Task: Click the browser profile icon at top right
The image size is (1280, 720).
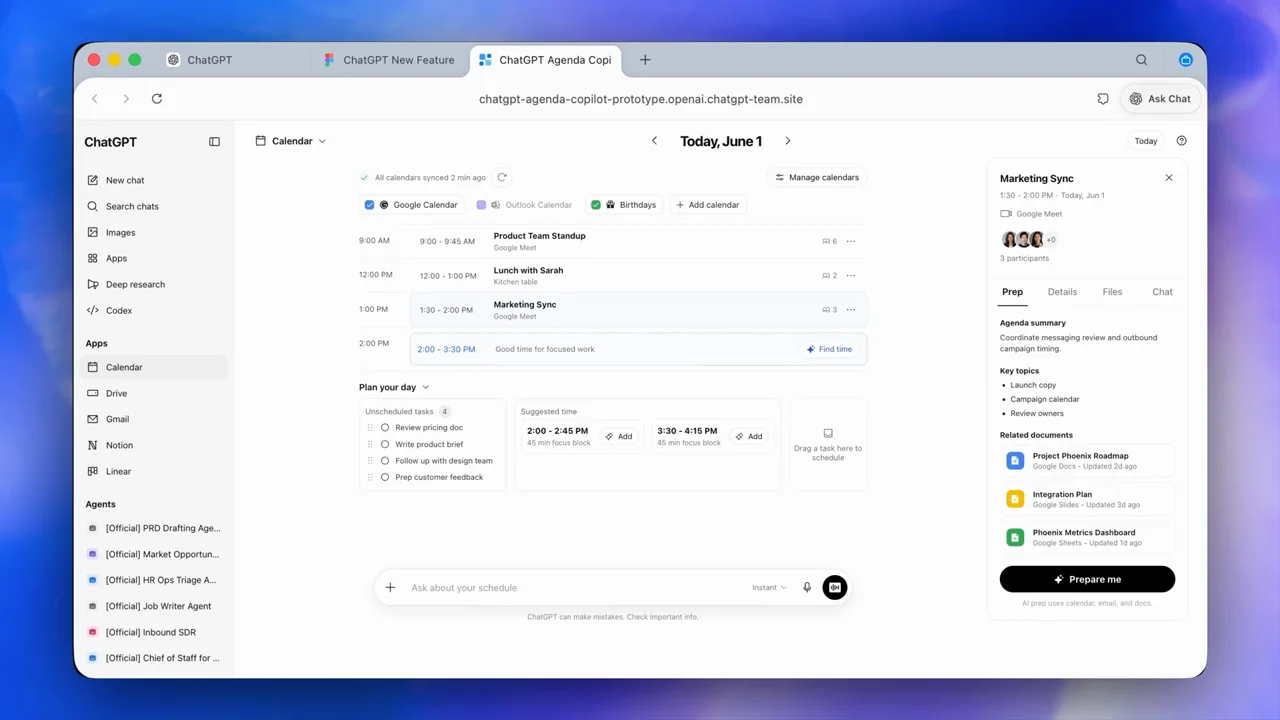Action: click(1186, 60)
